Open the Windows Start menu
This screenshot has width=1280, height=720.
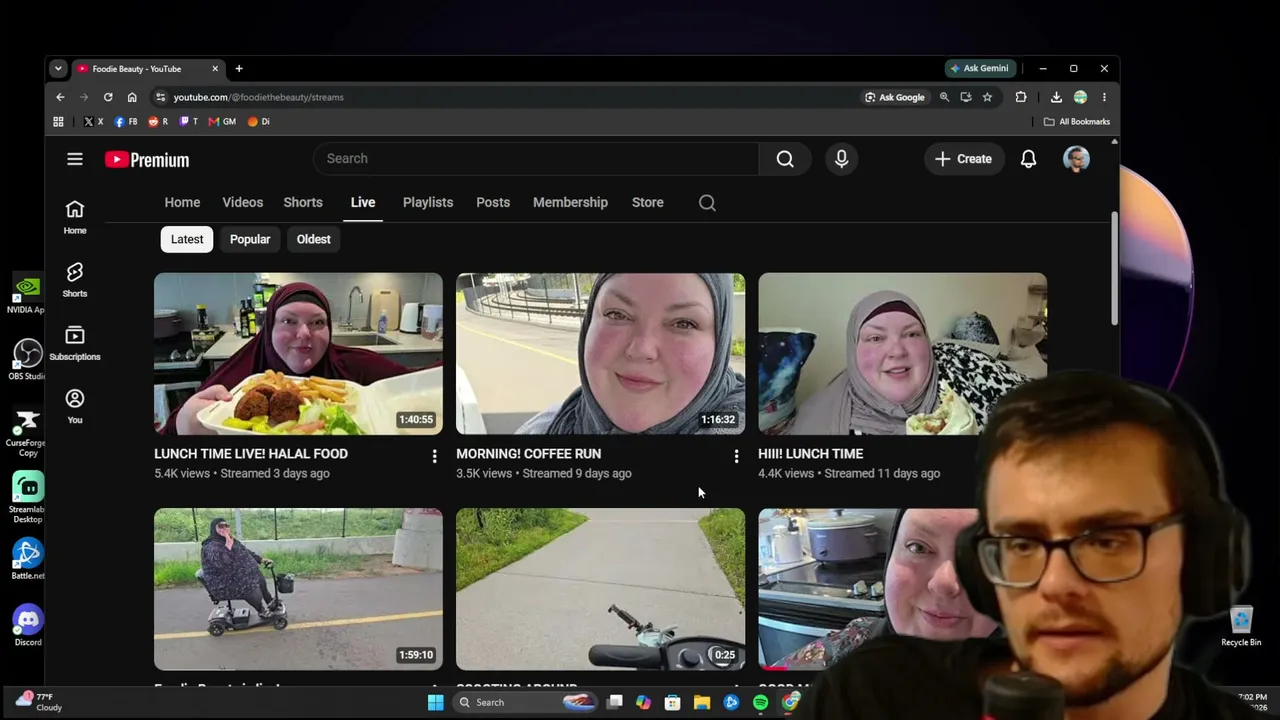click(435, 703)
